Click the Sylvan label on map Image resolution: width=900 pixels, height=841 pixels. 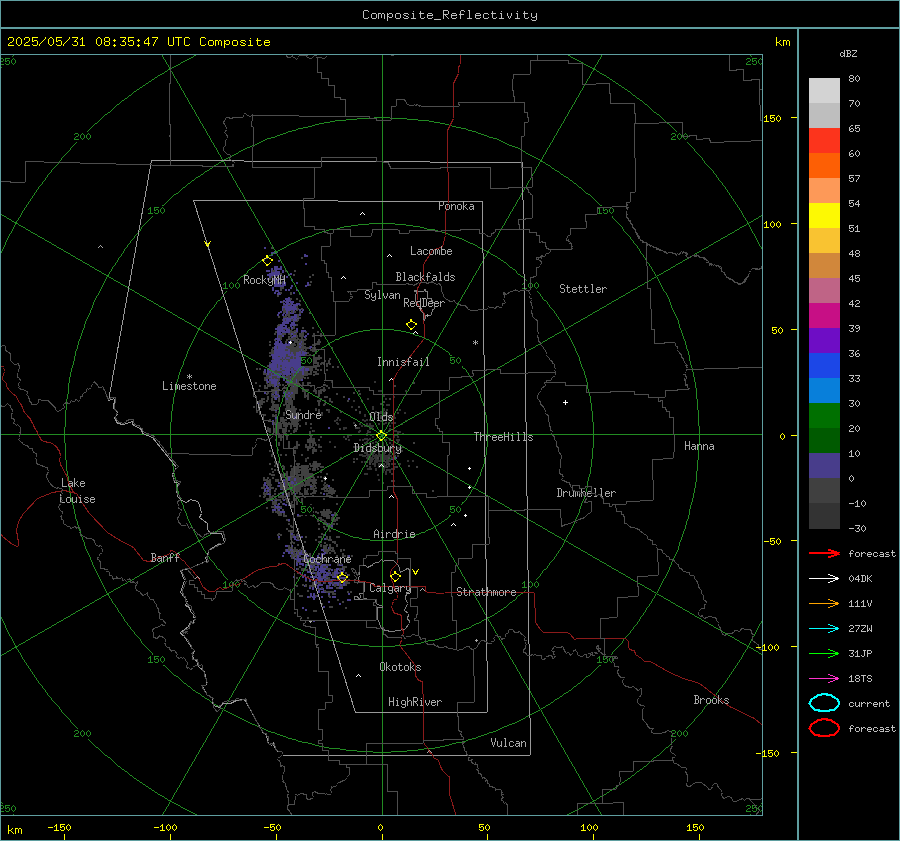point(382,295)
